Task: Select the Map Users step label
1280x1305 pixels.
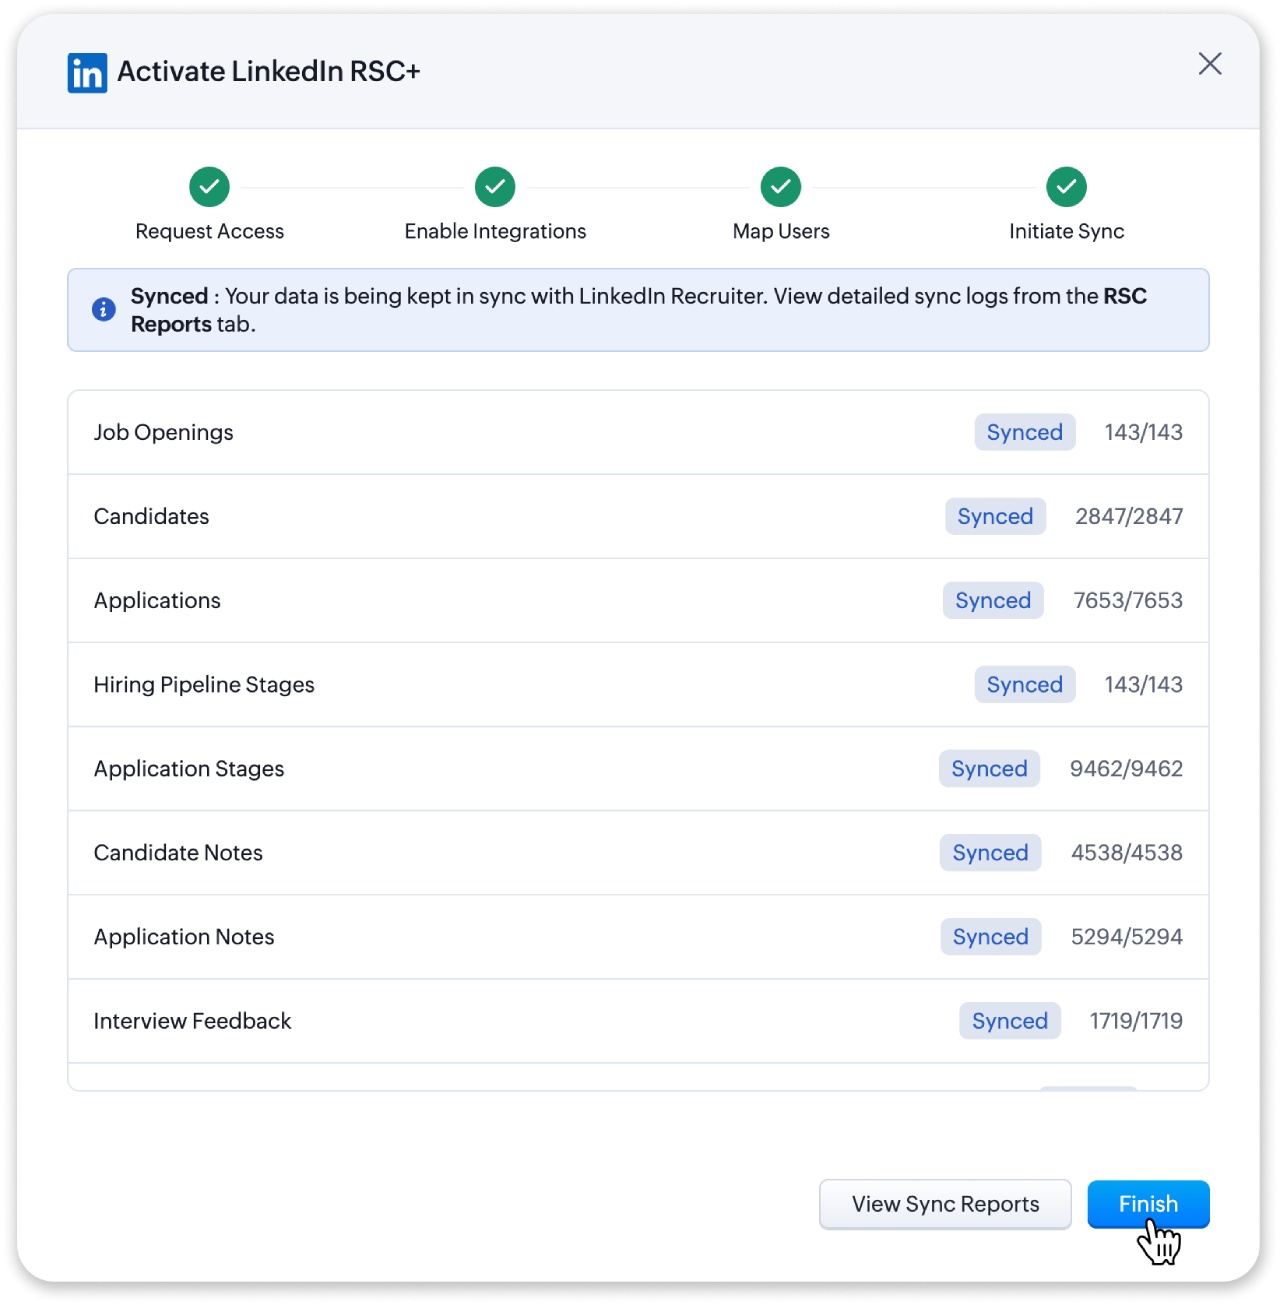Action: [781, 231]
